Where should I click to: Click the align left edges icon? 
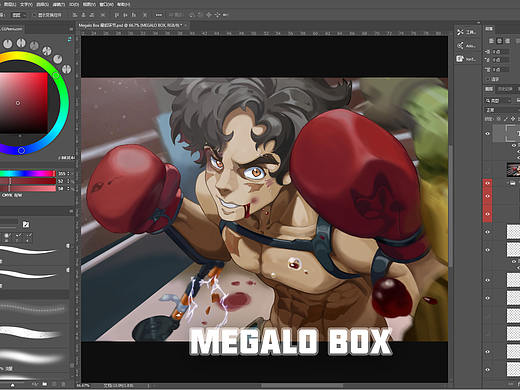[75, 15]
